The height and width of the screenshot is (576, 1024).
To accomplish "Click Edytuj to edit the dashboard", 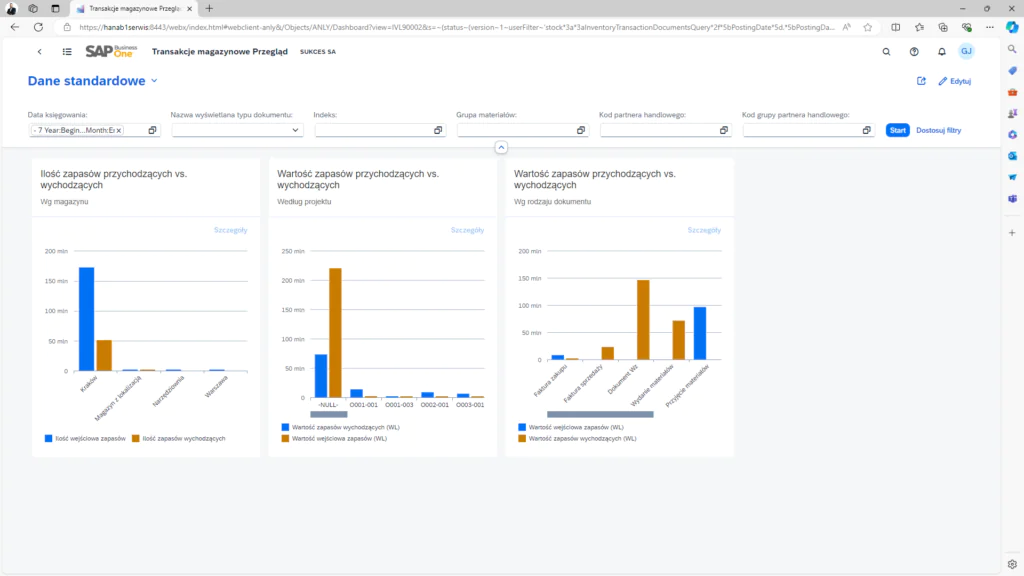I will click(955, 81).
